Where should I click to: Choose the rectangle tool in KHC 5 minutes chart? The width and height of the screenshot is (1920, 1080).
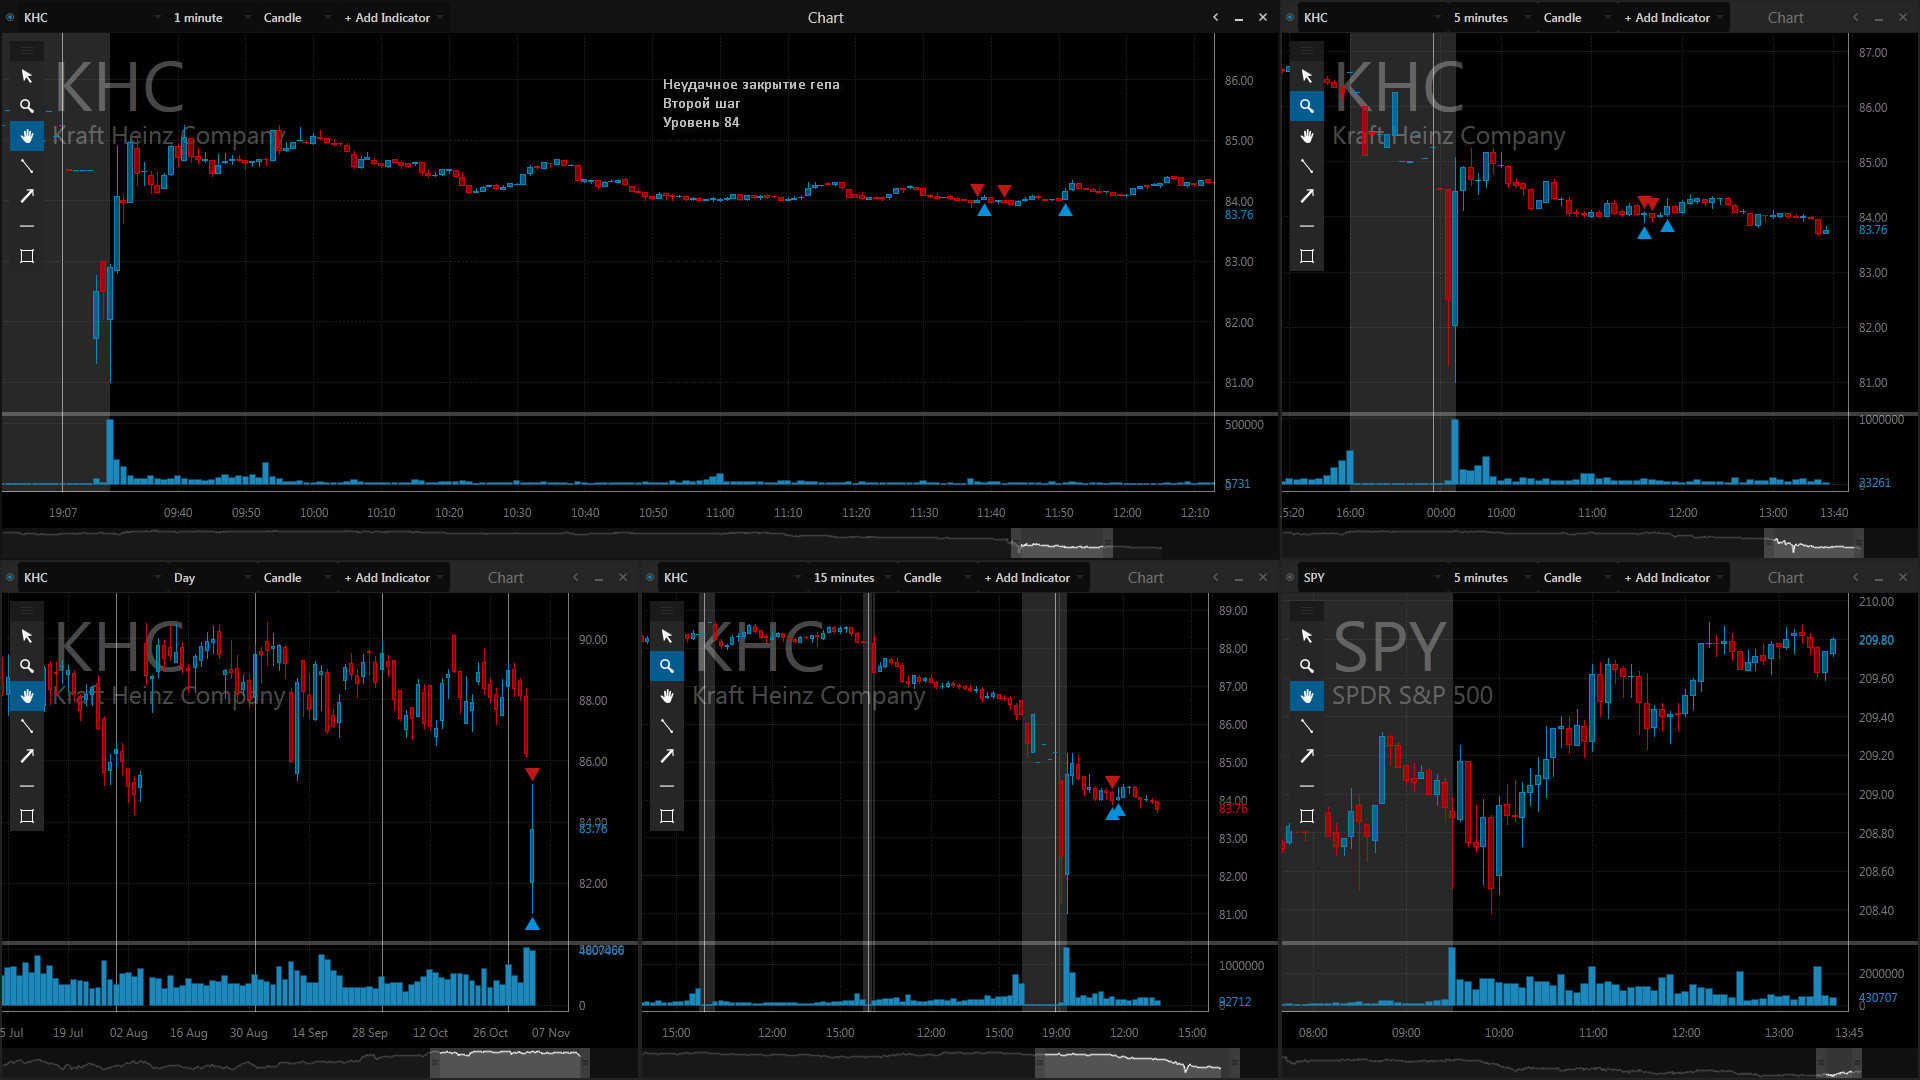1307,256
